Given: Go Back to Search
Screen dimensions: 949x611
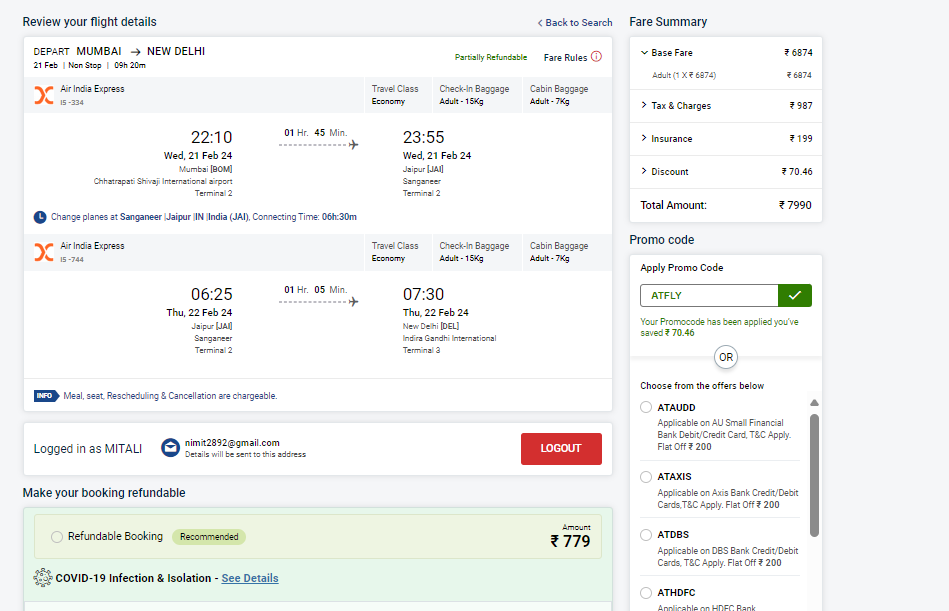Looking at the screenshot, I should point(575,22).
